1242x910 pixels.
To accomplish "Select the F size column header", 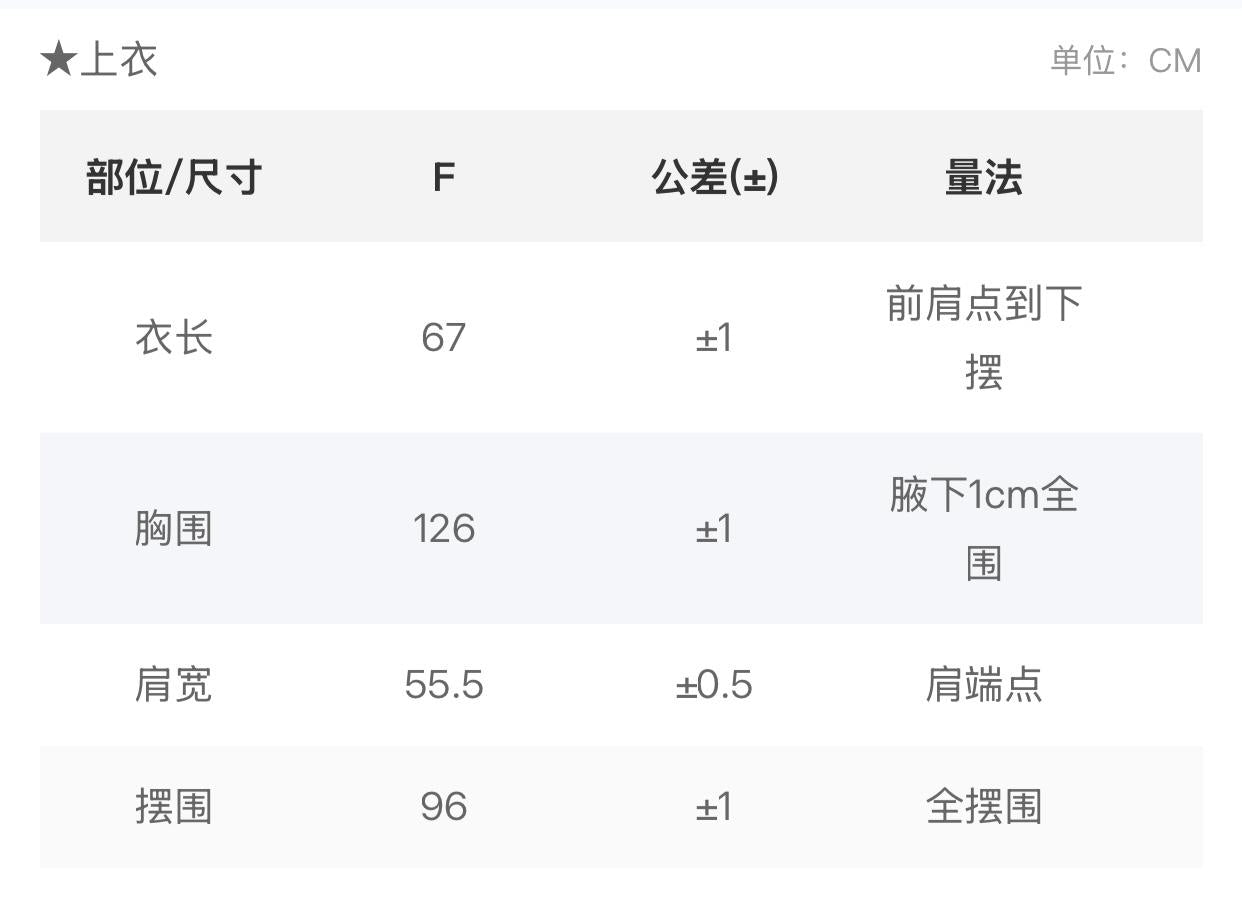I will (x=443, y=178).
